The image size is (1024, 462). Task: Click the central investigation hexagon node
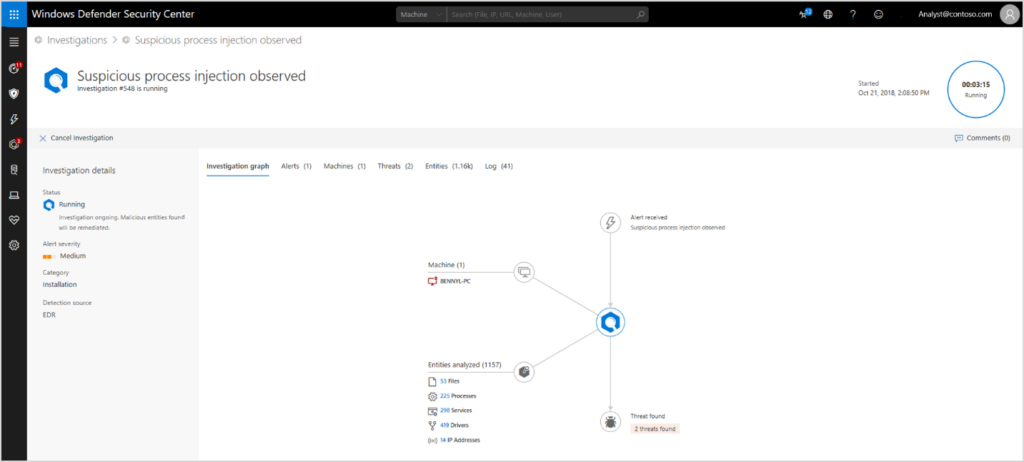[x=610, y=322]
